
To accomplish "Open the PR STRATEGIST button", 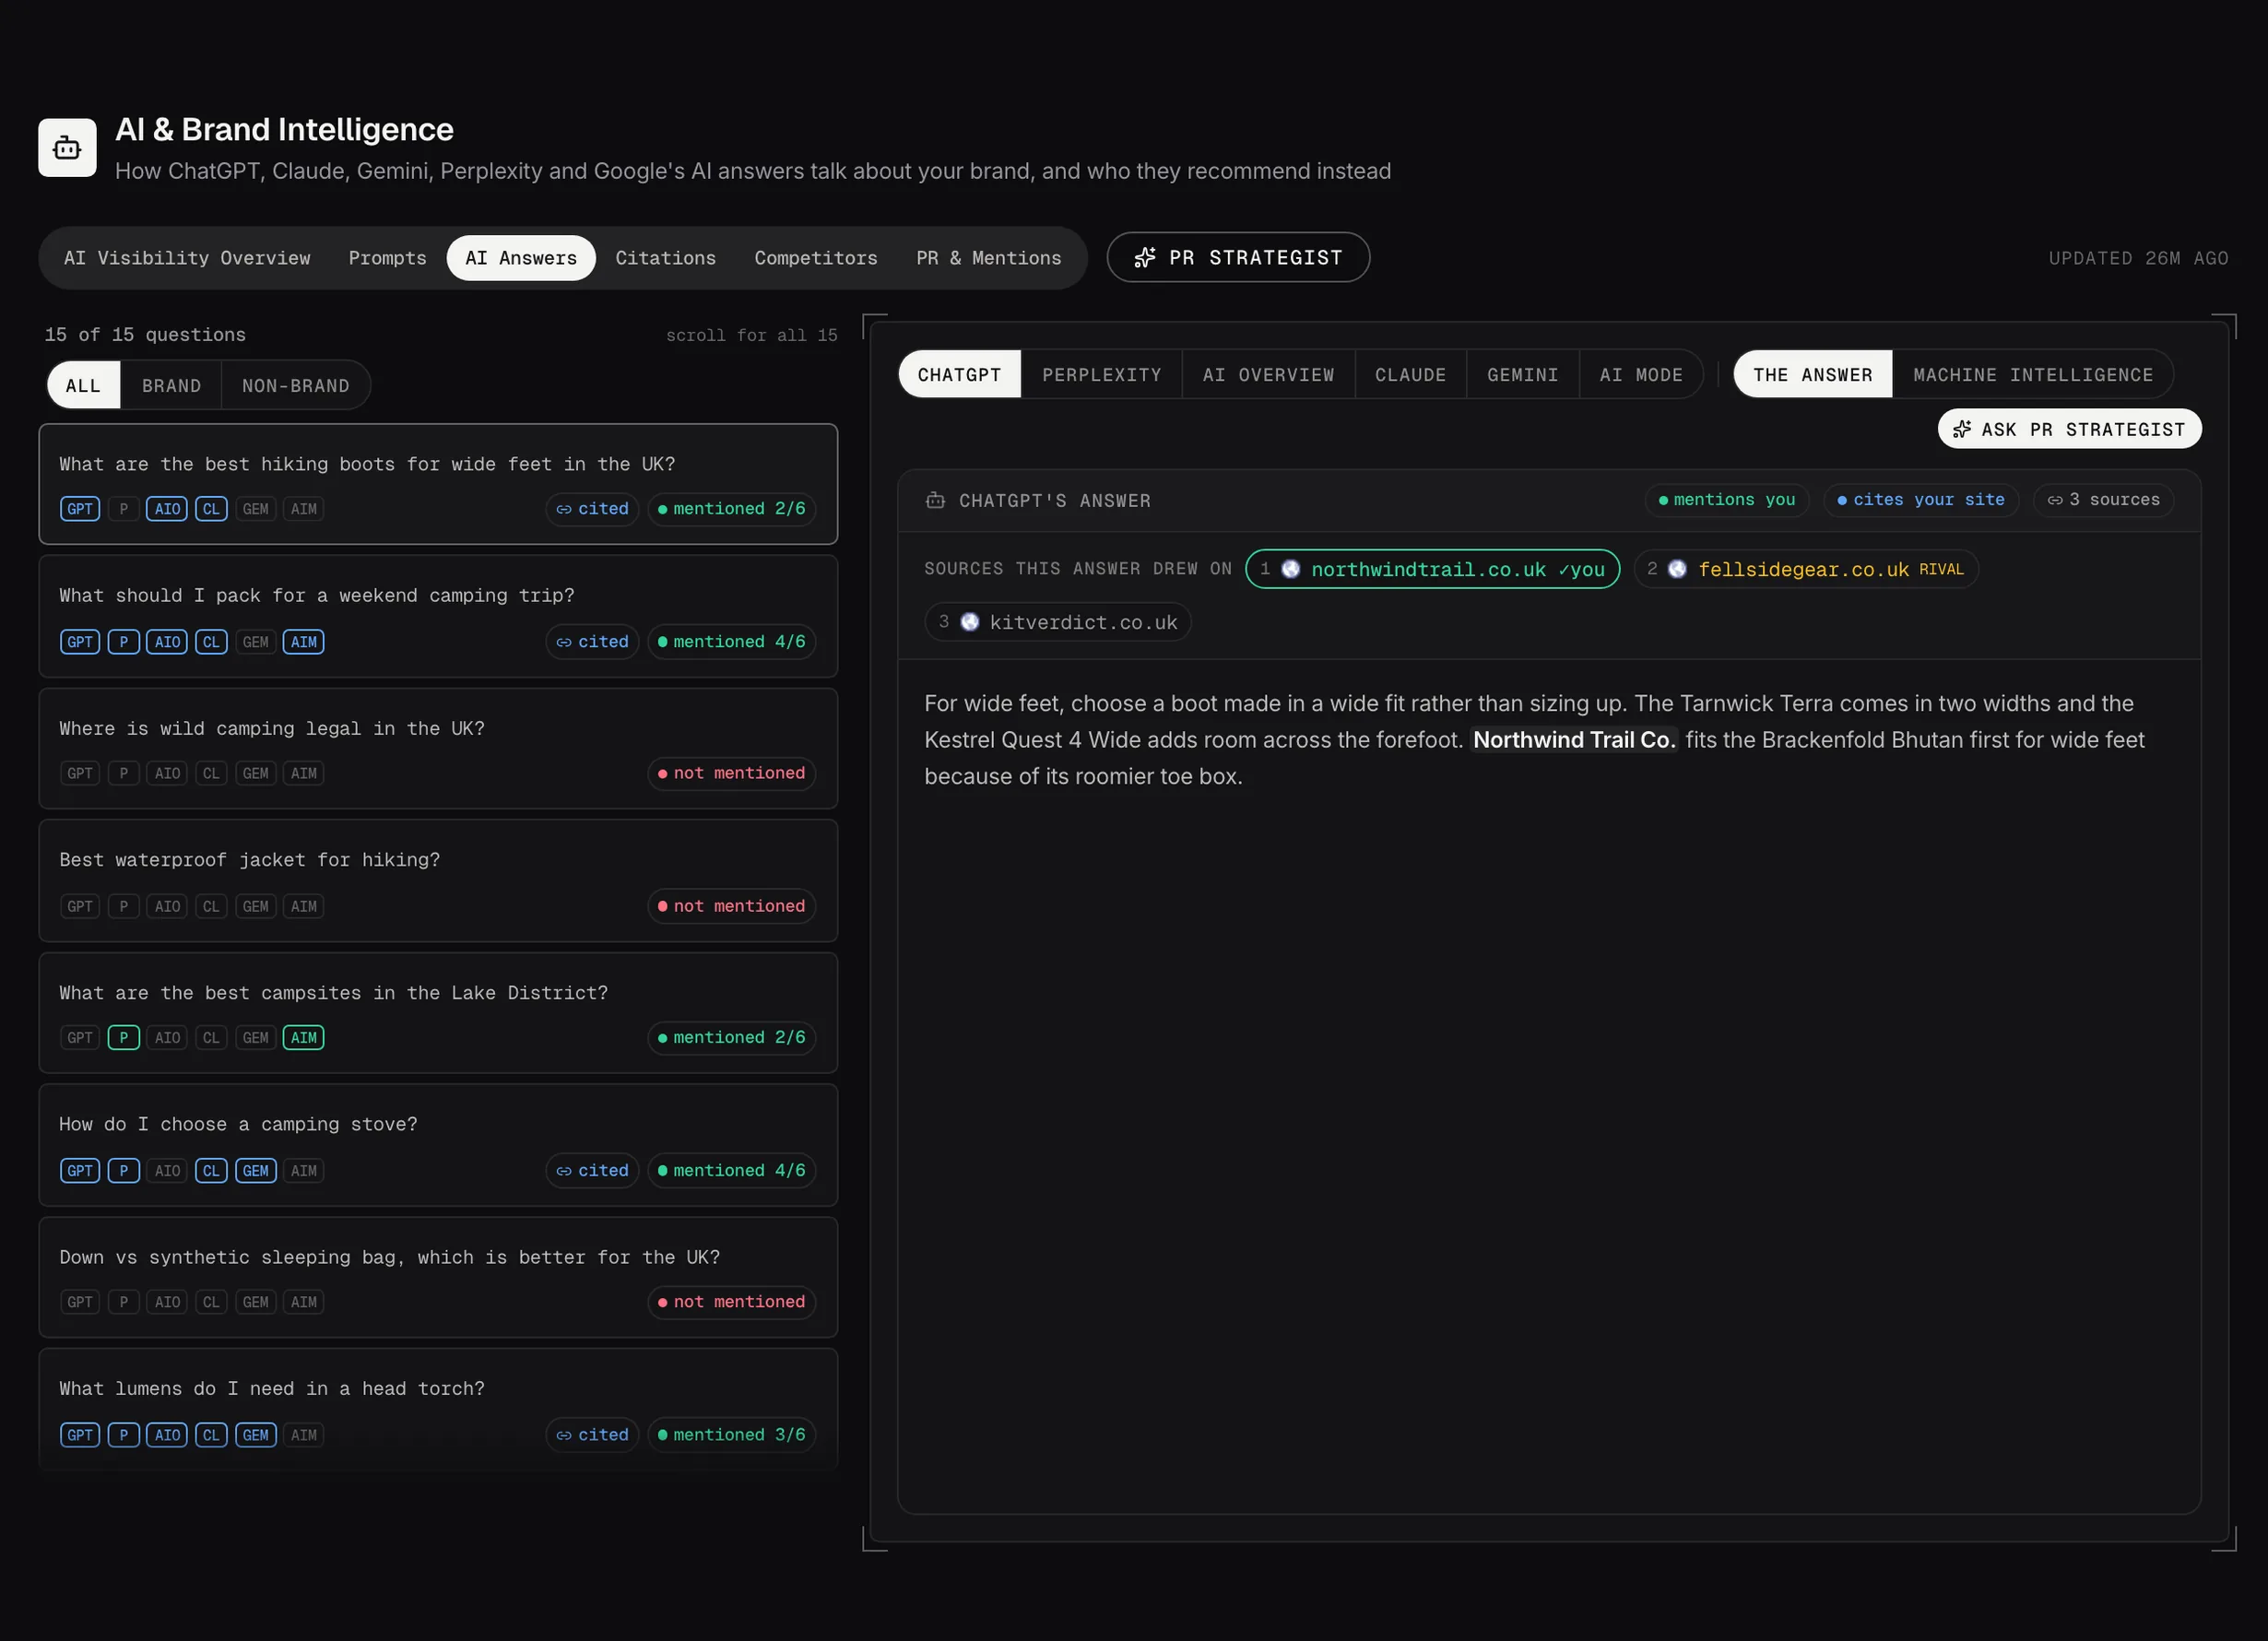I will 1238,258.
